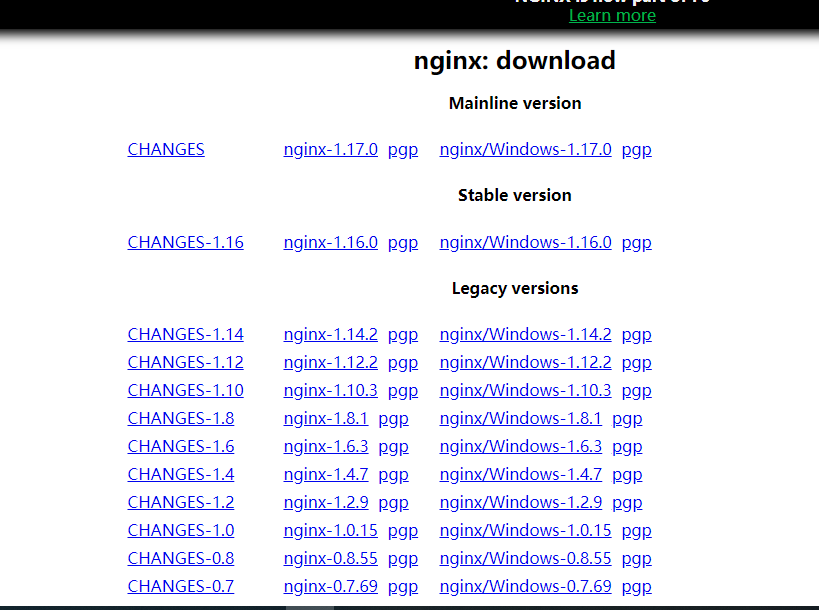Open CHANGES-0.8 link
This screenshot has height=610, width=819.
(181, 558)
